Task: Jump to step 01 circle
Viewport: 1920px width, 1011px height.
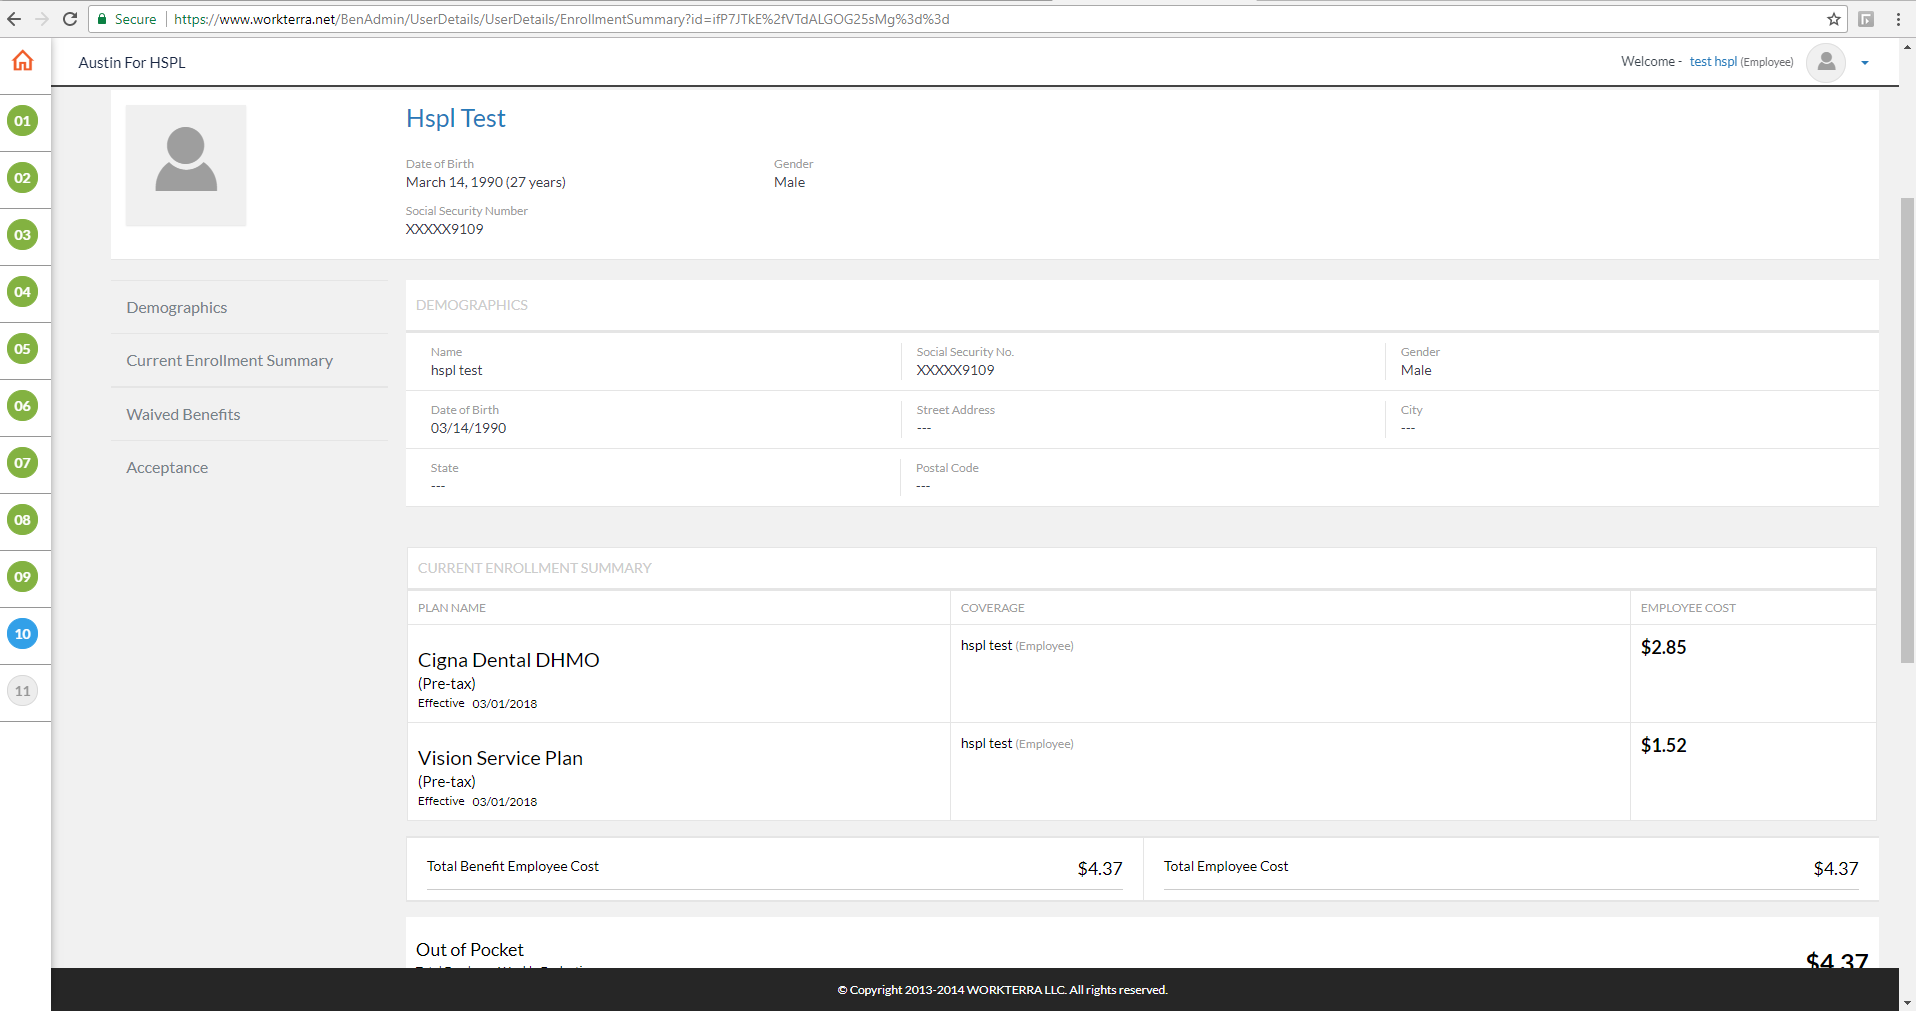Action: (x=22, y=121)
